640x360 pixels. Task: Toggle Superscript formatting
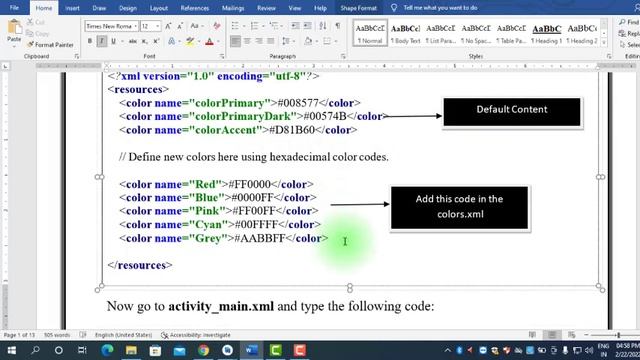tap(156, 41)
